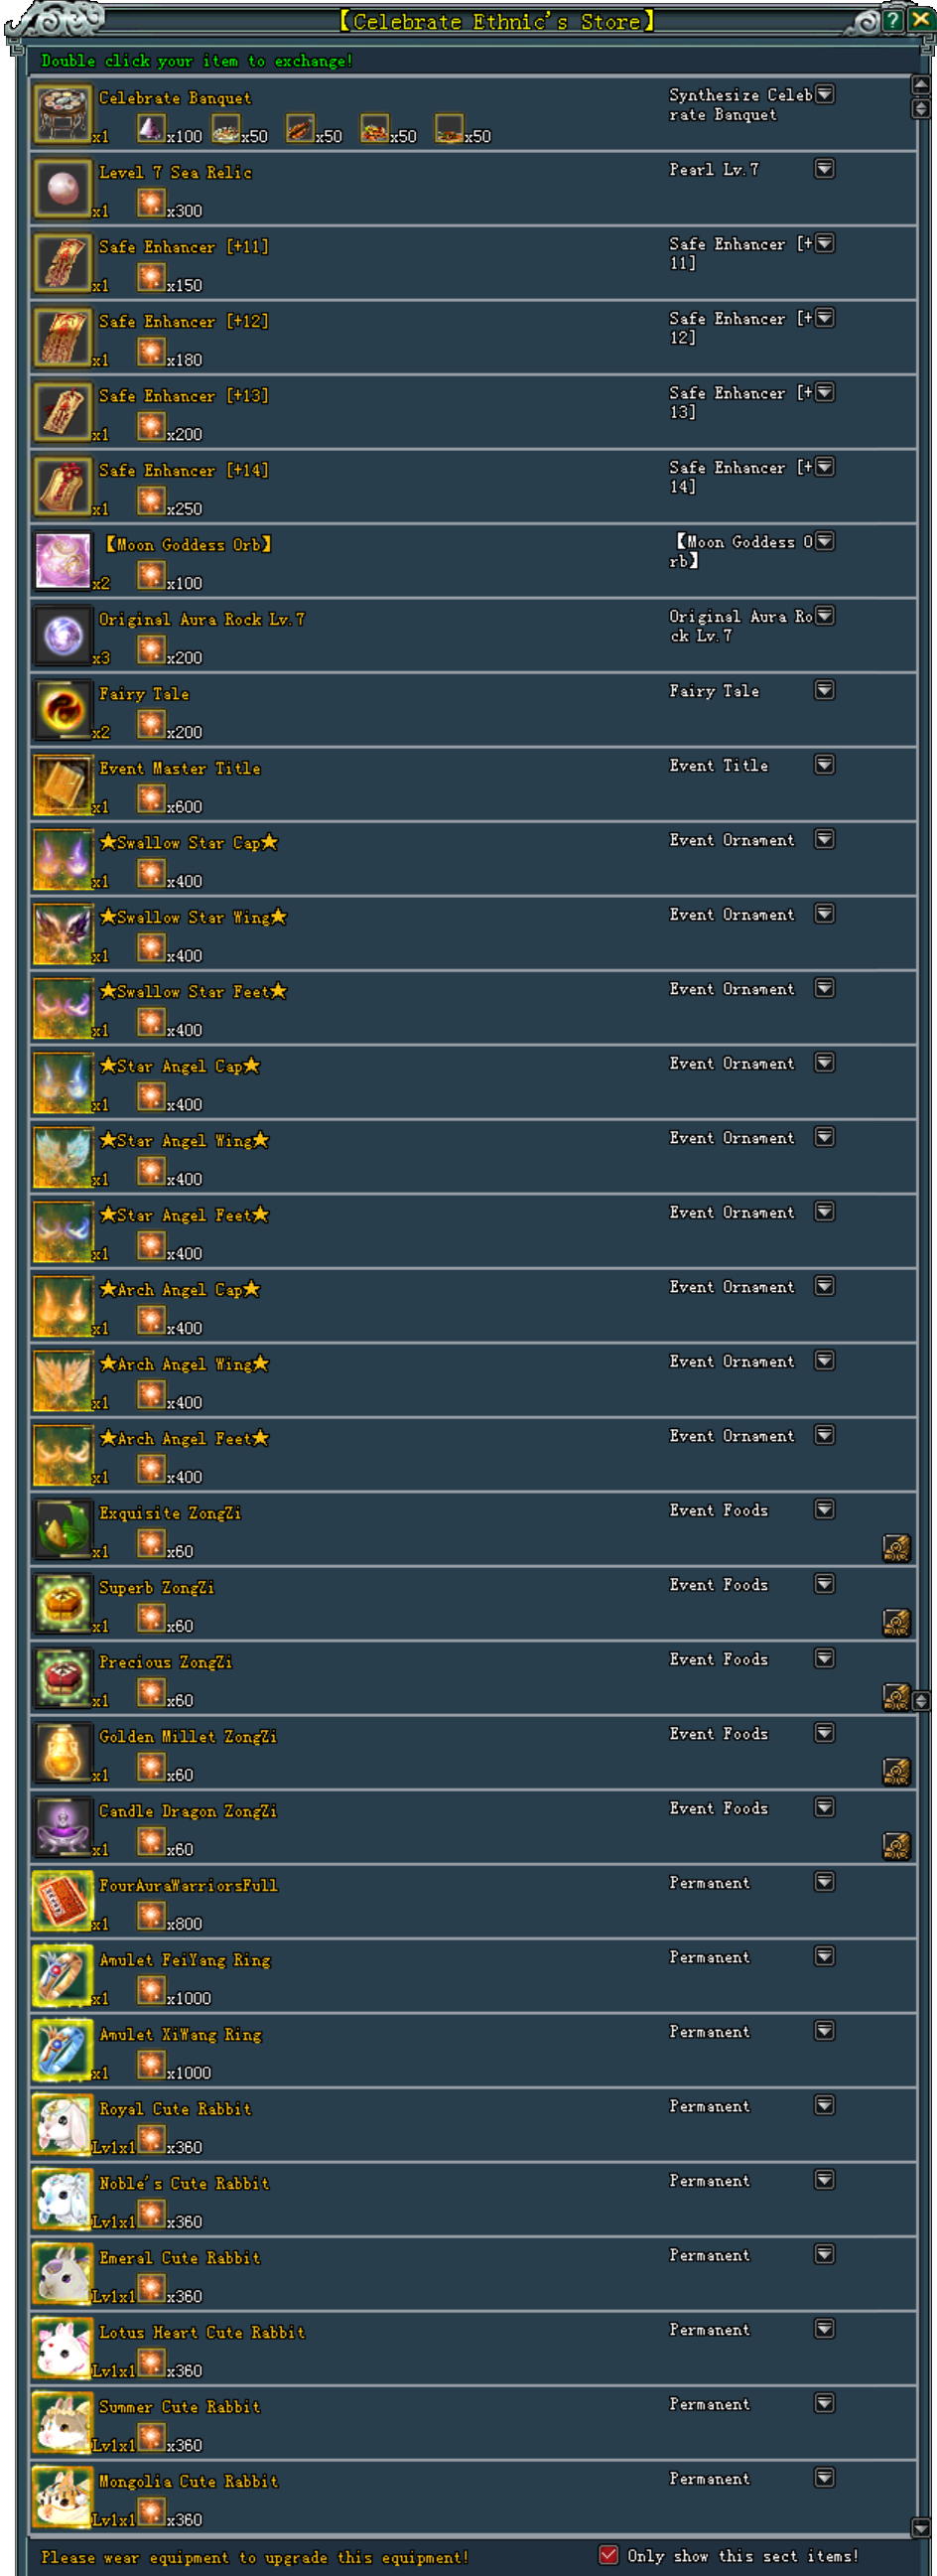
Task: Toggle Only show this sect items checkbox
Action: [608, 2555]
